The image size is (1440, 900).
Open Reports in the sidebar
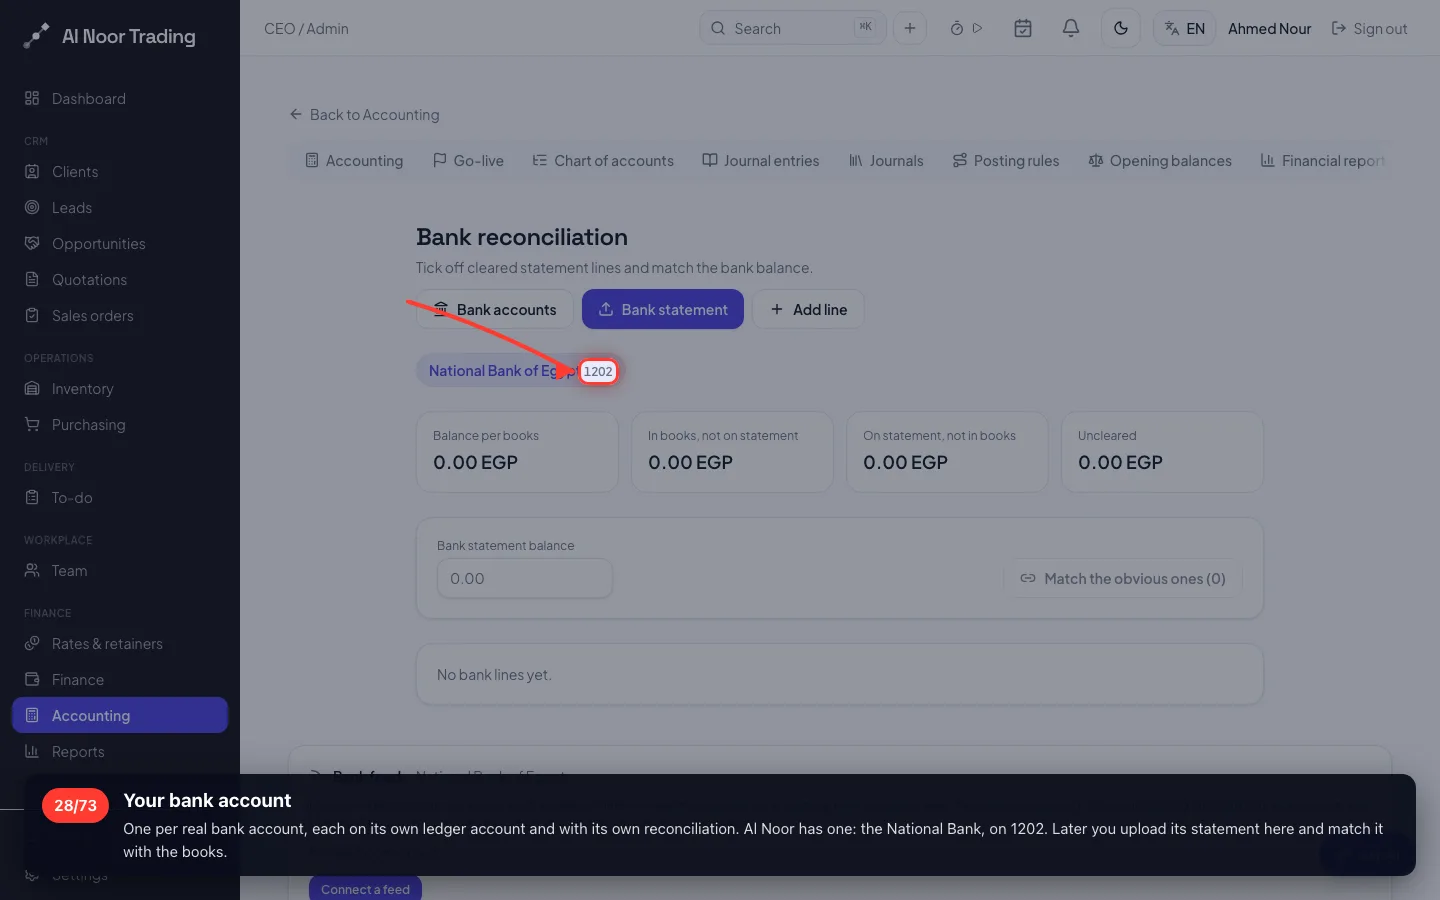pyautogui.click(x=120, y=751)
